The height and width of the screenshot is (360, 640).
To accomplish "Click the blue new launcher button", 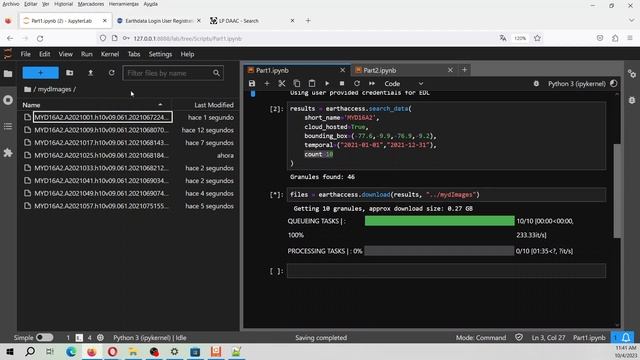I will 40,73.
